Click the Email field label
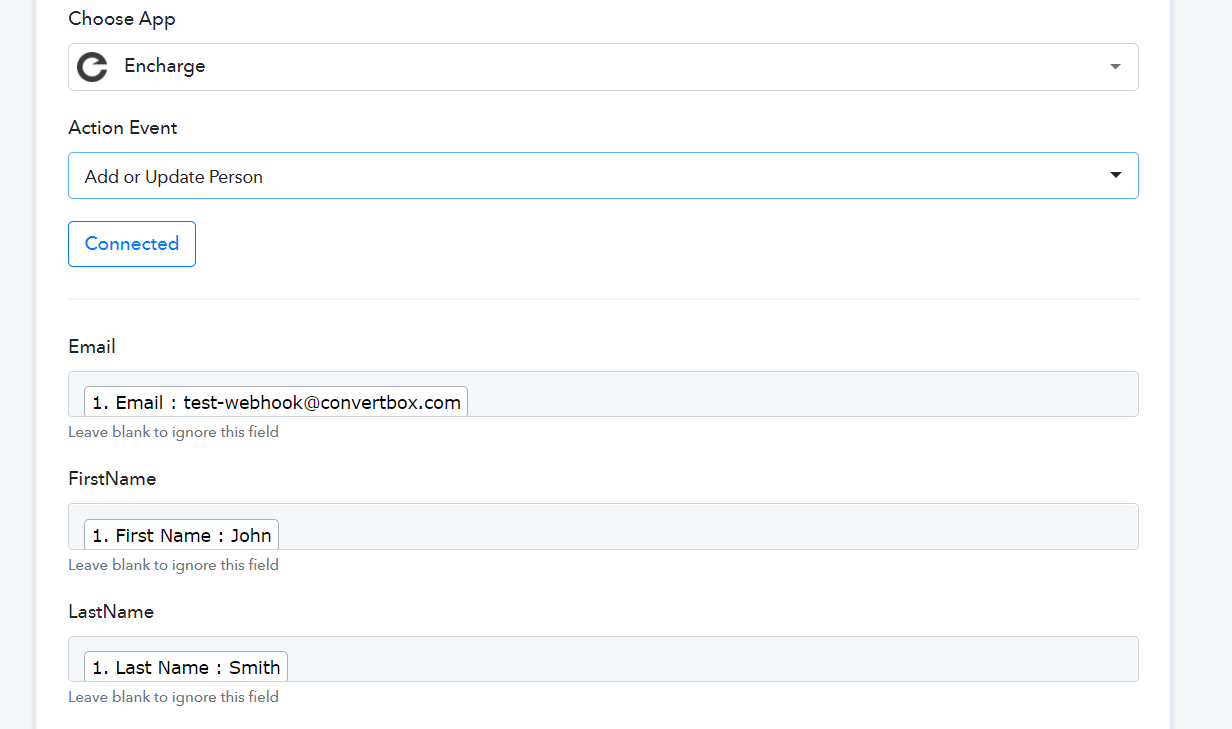This screenshot has width=1232, height=729. pos(92,347)
